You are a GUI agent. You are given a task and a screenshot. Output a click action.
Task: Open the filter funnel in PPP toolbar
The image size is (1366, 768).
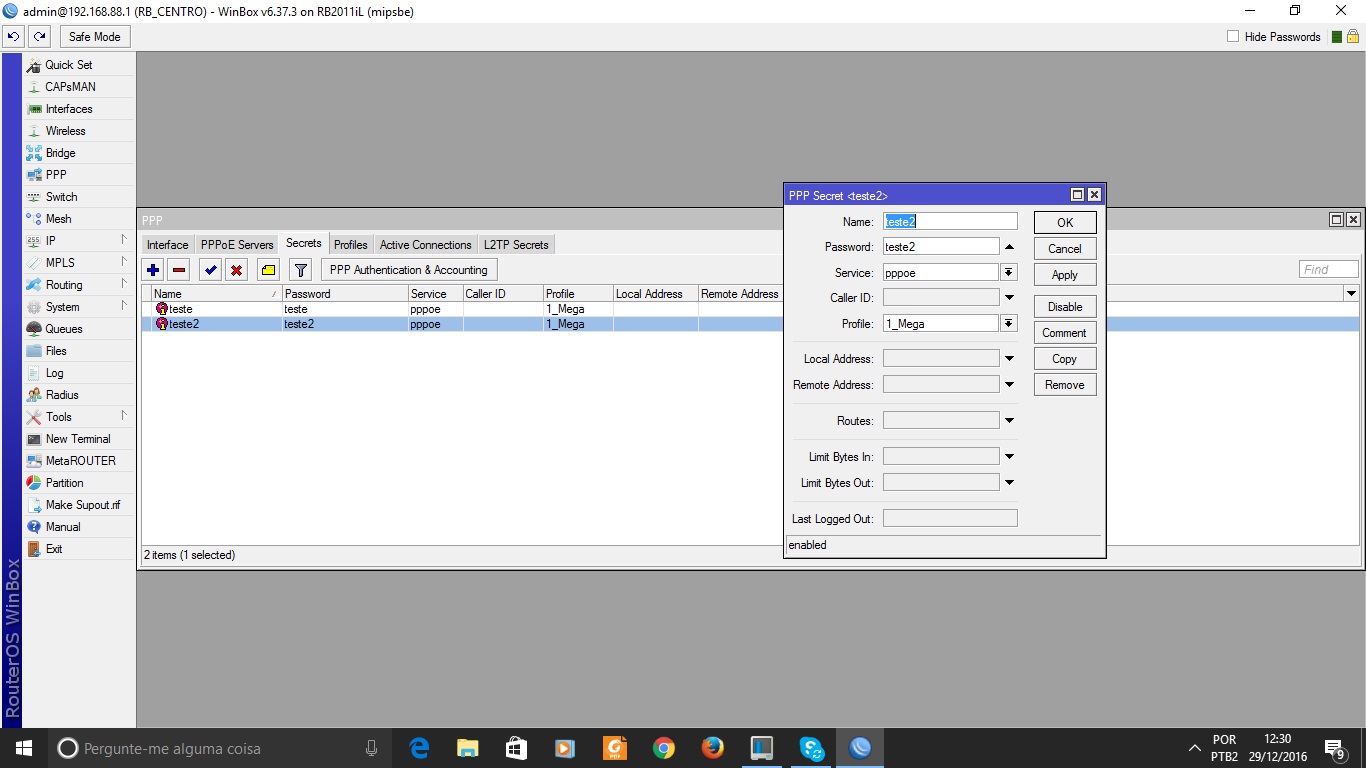pos(300,270)
